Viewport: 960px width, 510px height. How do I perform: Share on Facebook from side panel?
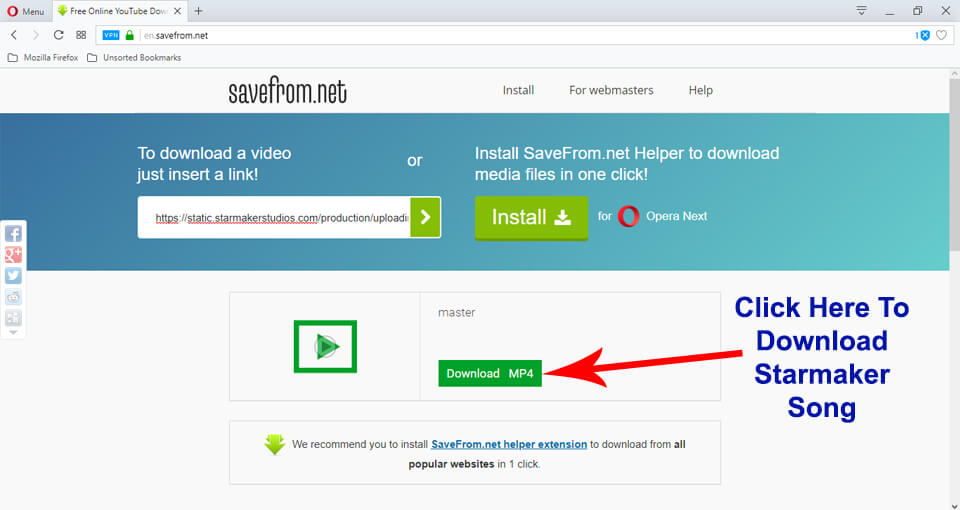13,233
